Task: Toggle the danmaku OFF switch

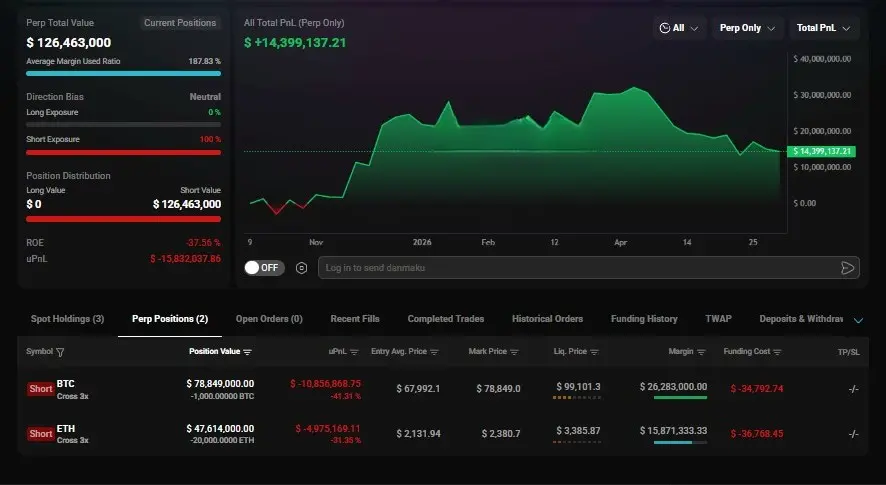Action: tap(264, 268)
